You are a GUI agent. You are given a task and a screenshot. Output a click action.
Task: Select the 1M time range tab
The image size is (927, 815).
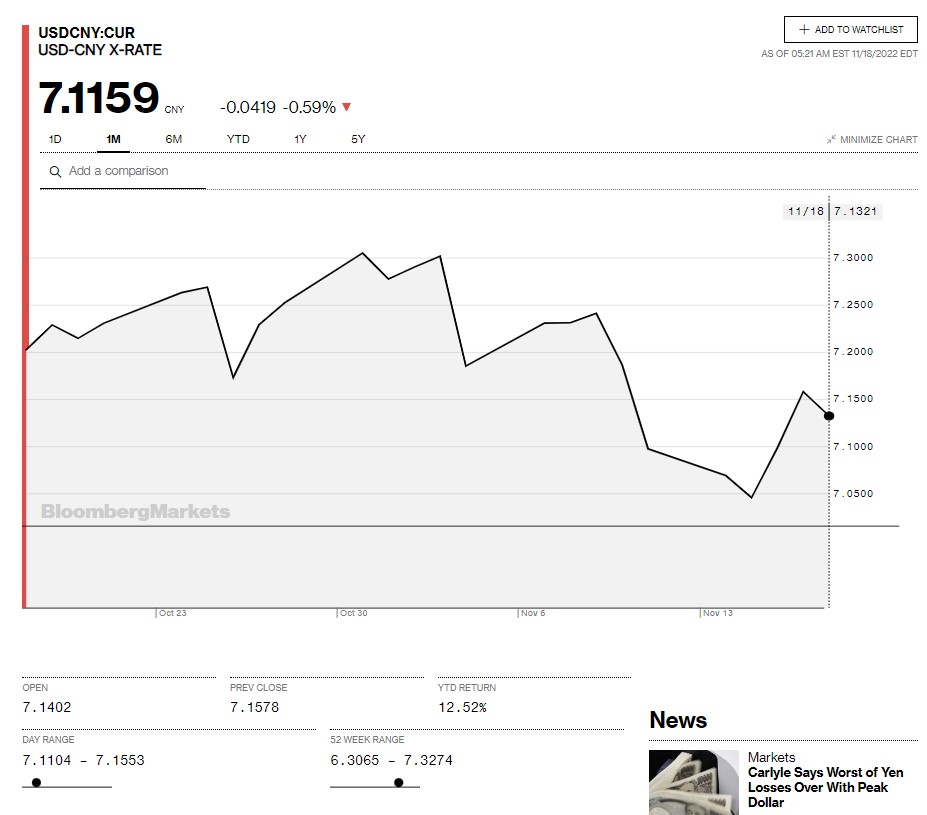[x=113, y=139]
